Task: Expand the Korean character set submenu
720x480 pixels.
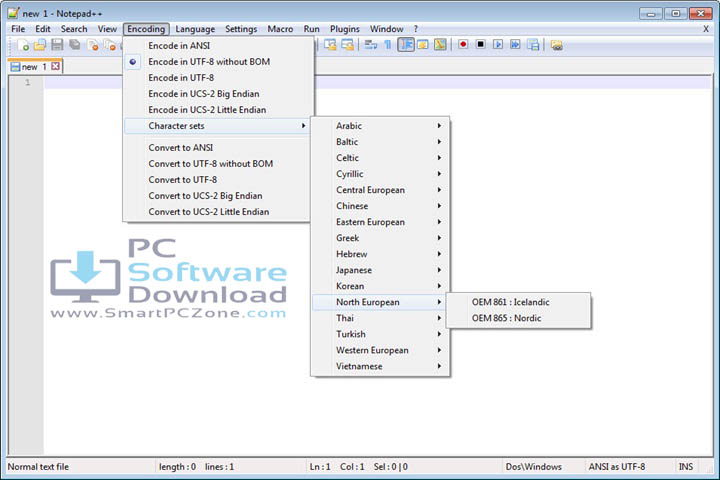Action: pos(380,286)
